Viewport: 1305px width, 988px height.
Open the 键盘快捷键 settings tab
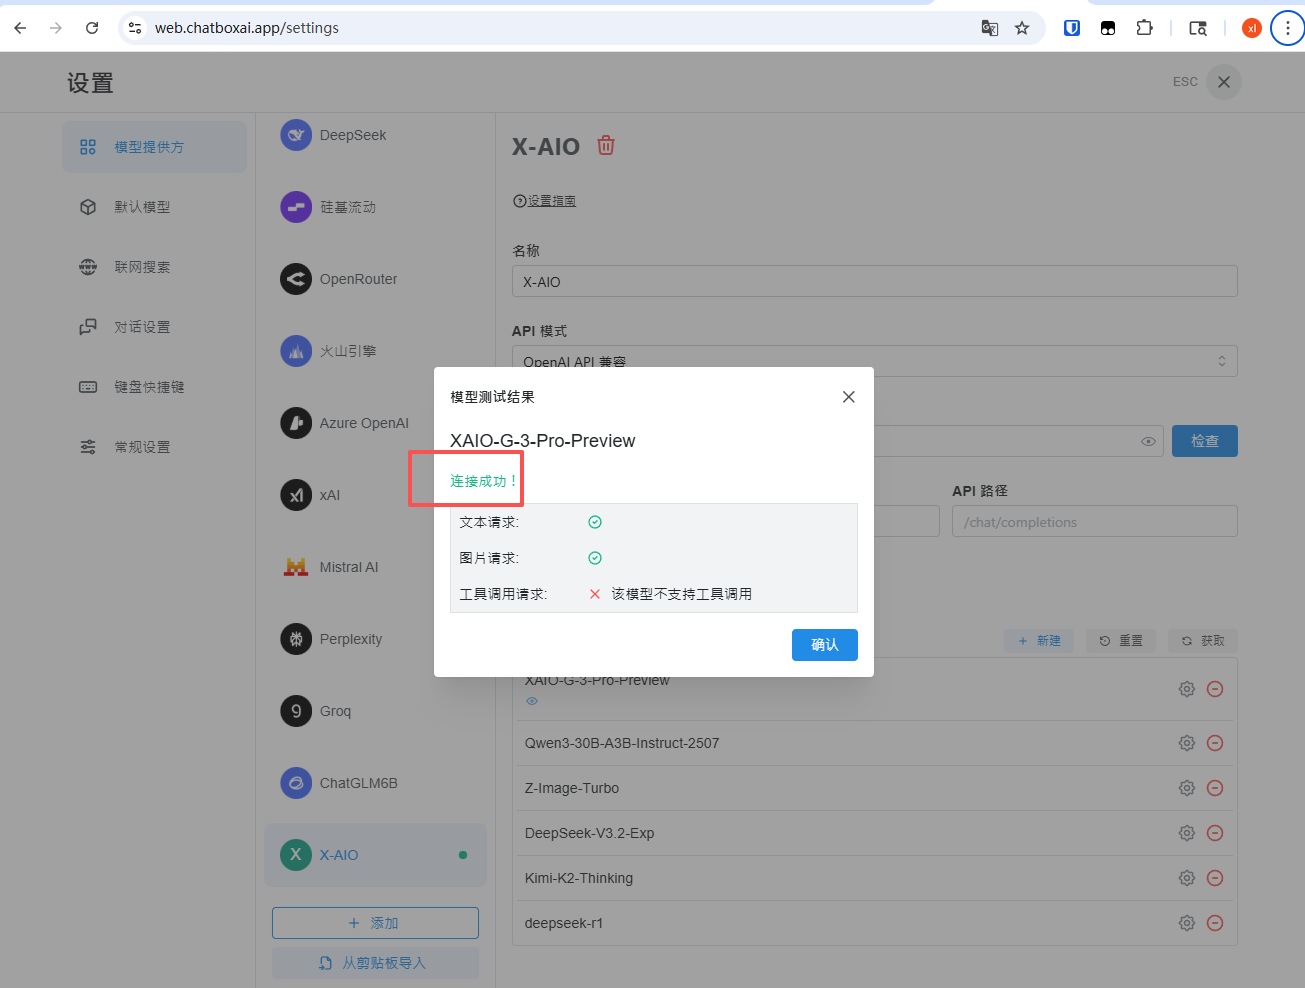pos(154,387)
